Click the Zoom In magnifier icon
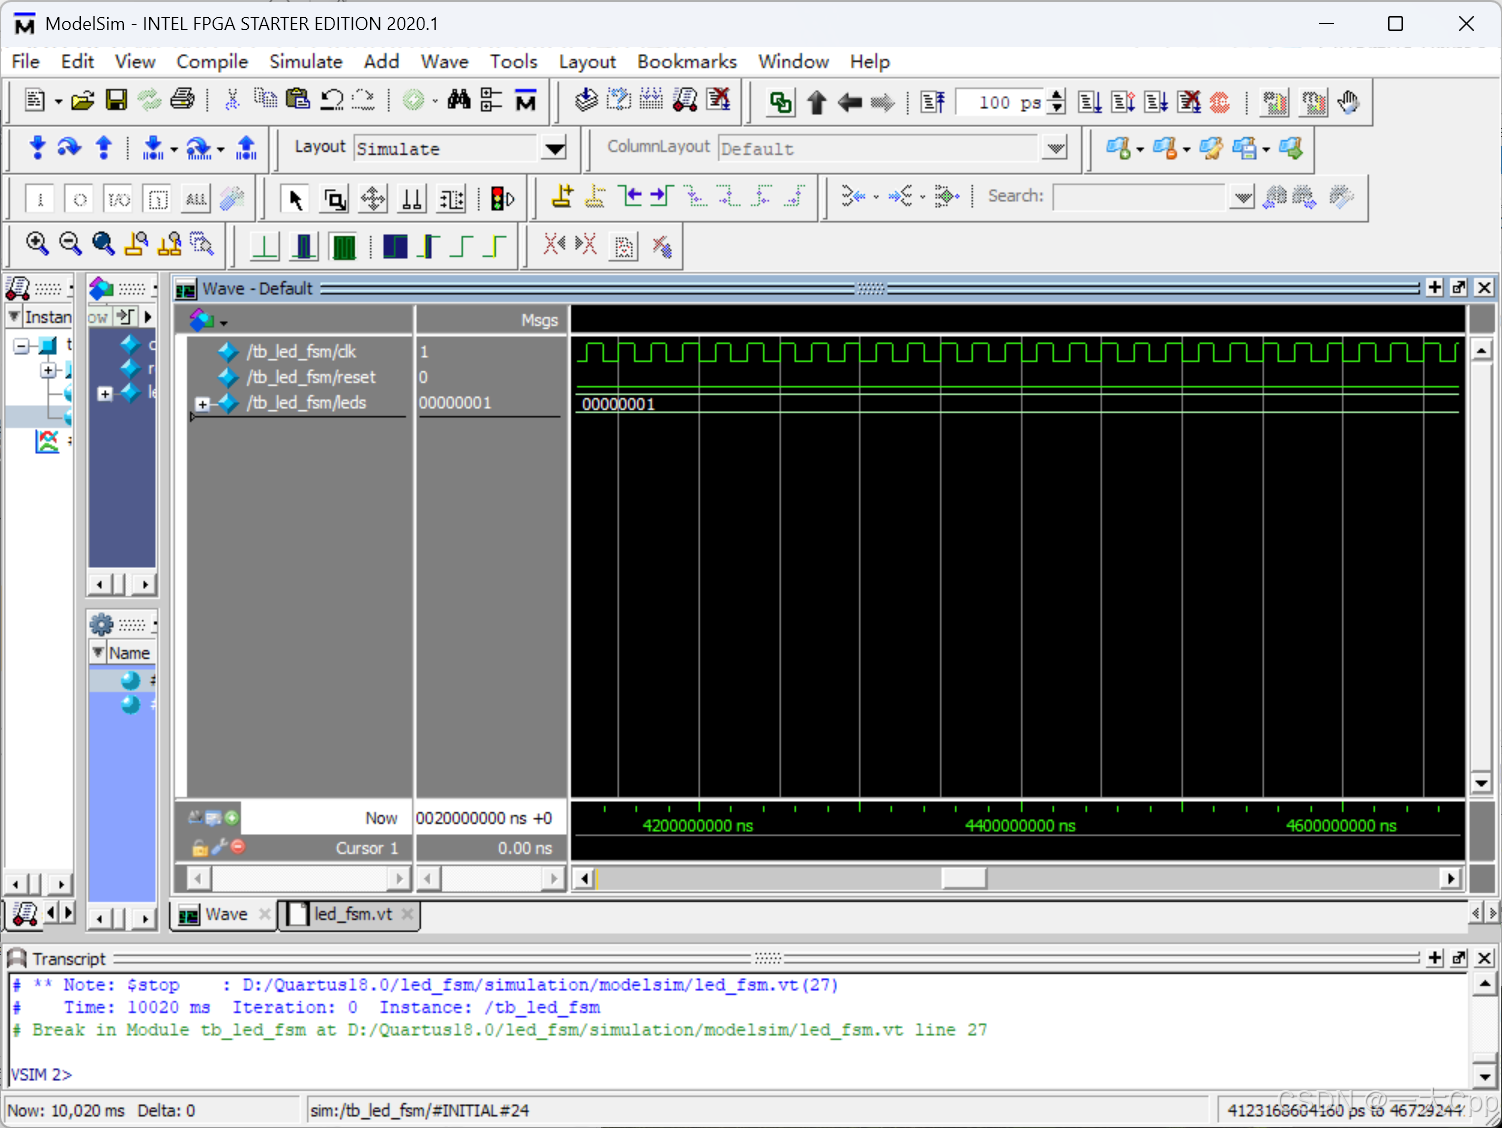This screenshot has width=1502, height=1128. (37, 244)
